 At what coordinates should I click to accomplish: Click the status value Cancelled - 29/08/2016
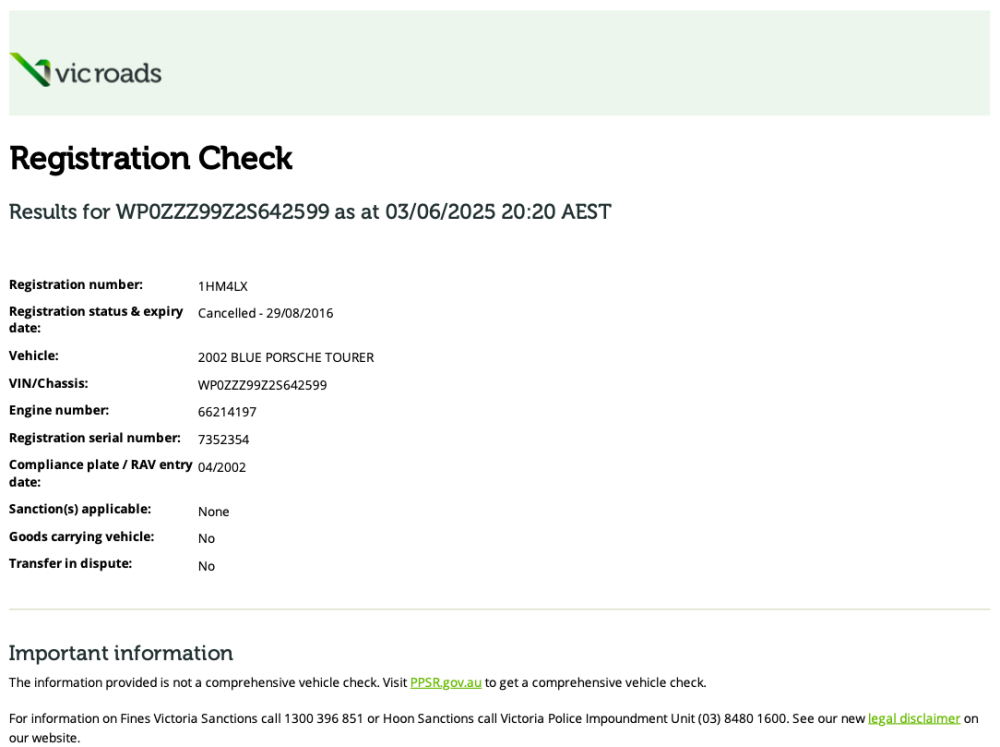coord(265,313)
